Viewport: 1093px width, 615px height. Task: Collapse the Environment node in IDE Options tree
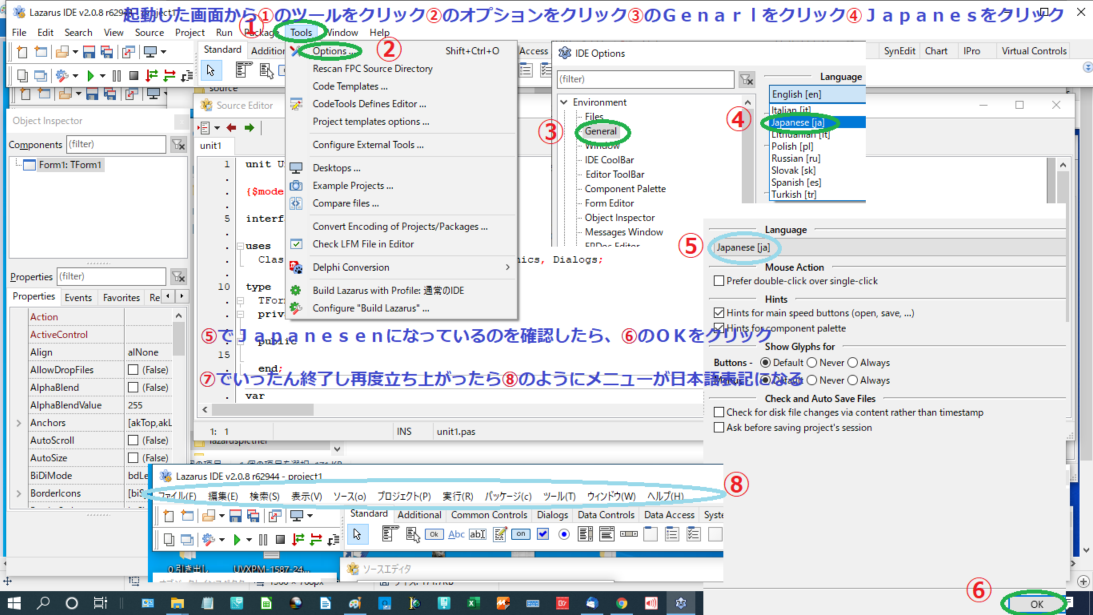[x=564, y=102]
